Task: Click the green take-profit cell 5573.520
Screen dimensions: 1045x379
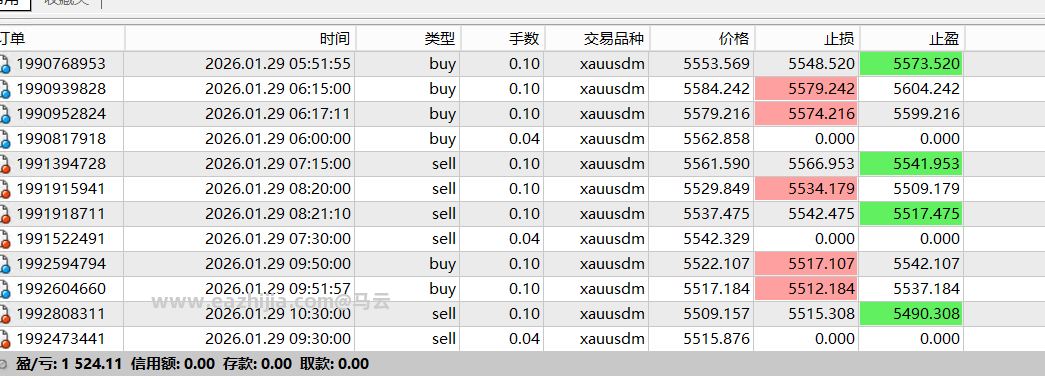Action: [x=911, y=64]
